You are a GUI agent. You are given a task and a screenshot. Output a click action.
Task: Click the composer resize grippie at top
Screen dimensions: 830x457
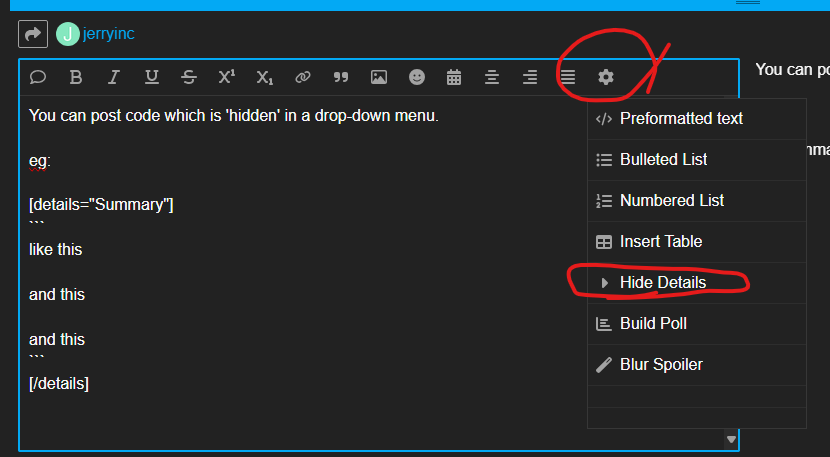coord(748,3)
